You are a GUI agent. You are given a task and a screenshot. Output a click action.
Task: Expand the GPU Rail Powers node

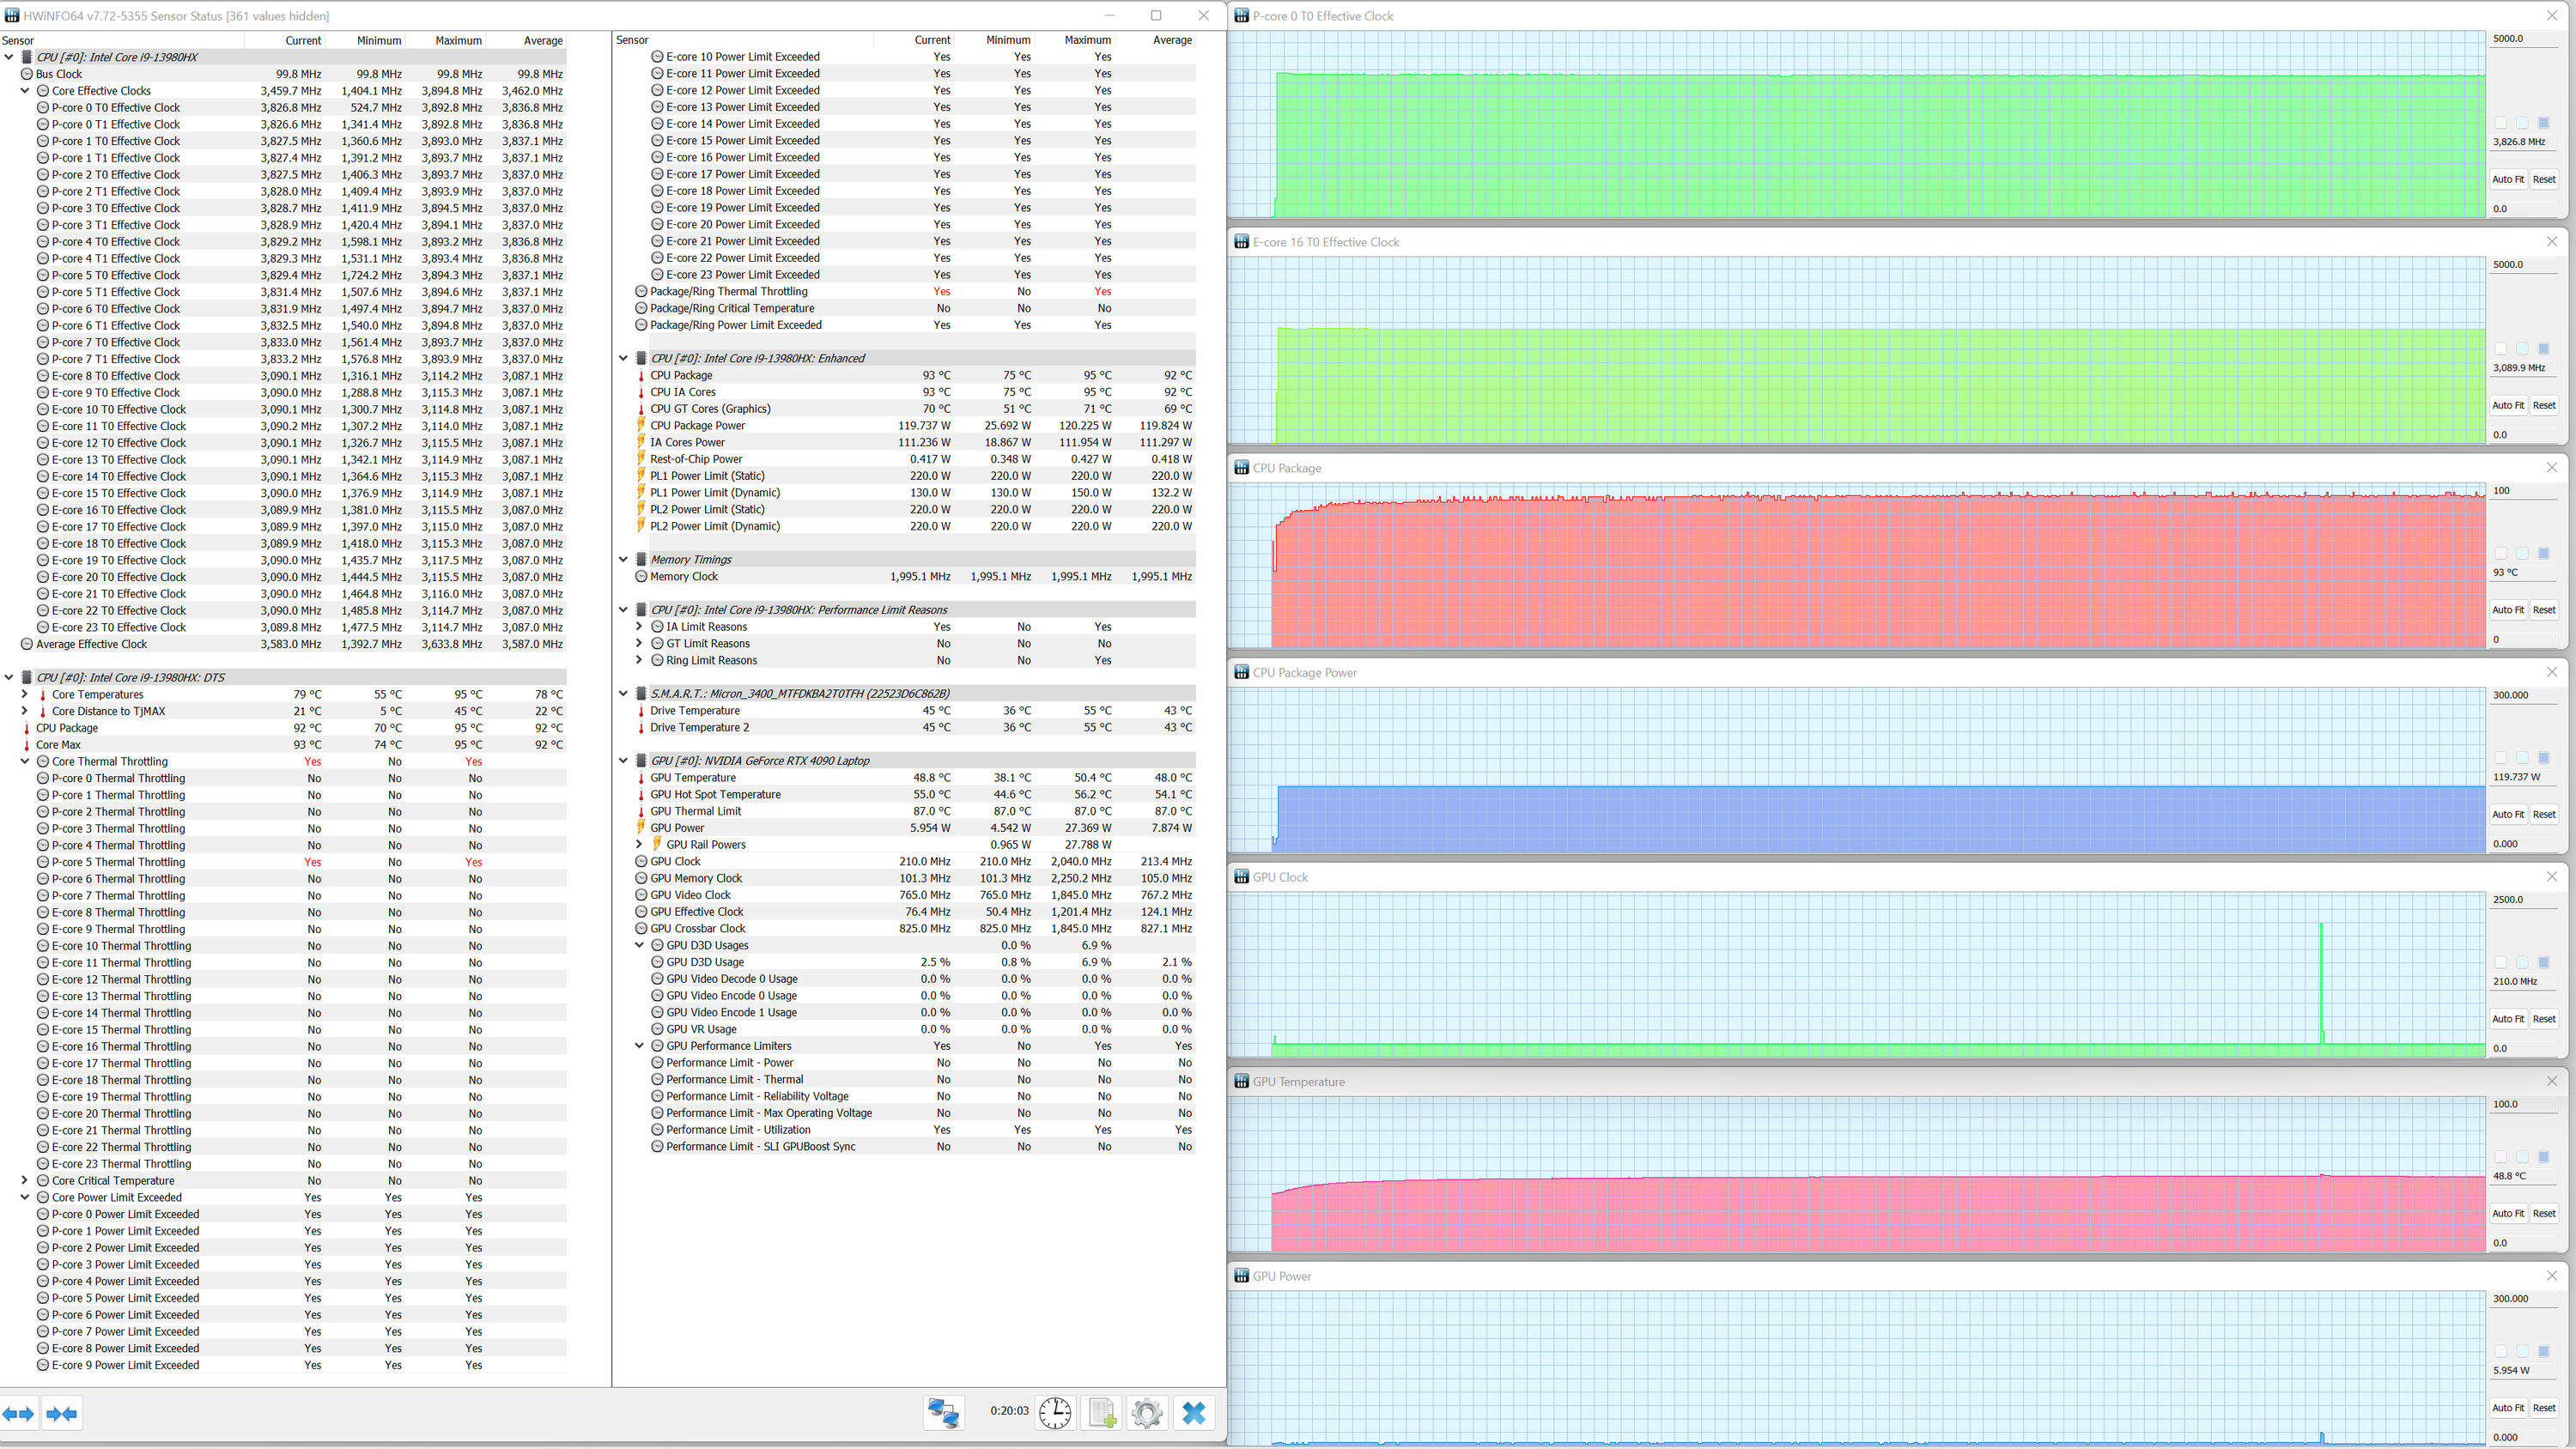point(639,844)
